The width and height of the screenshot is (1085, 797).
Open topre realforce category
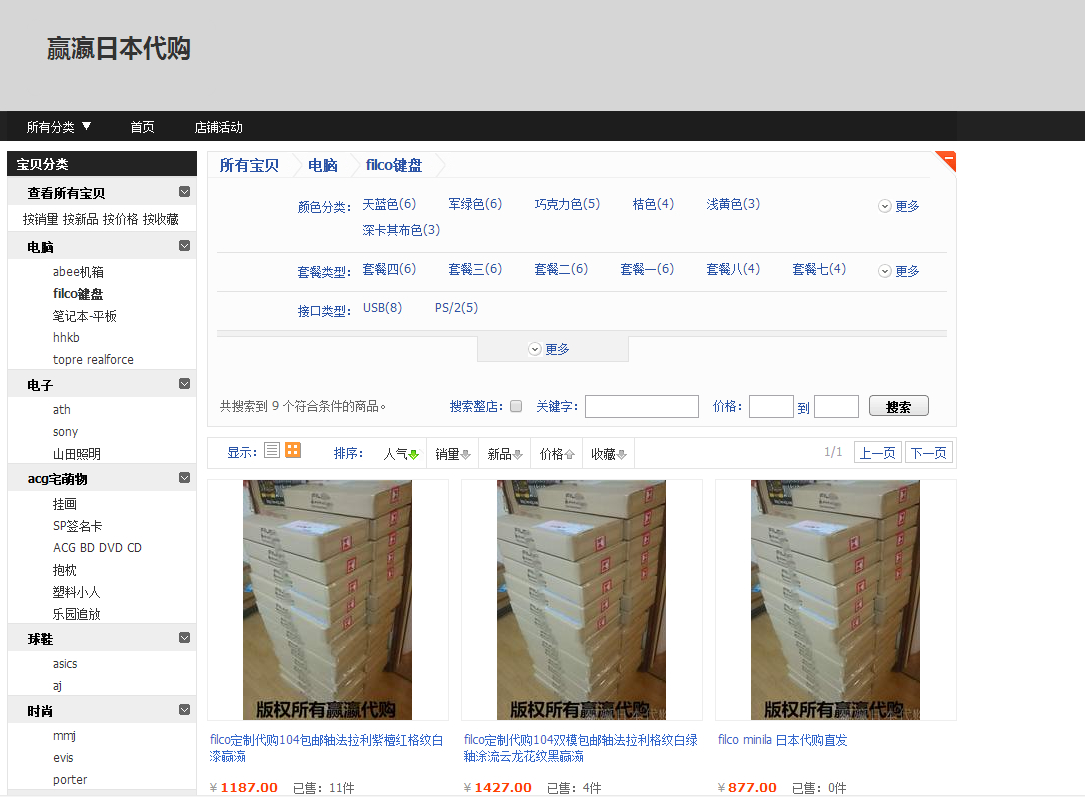coord(93,360)
